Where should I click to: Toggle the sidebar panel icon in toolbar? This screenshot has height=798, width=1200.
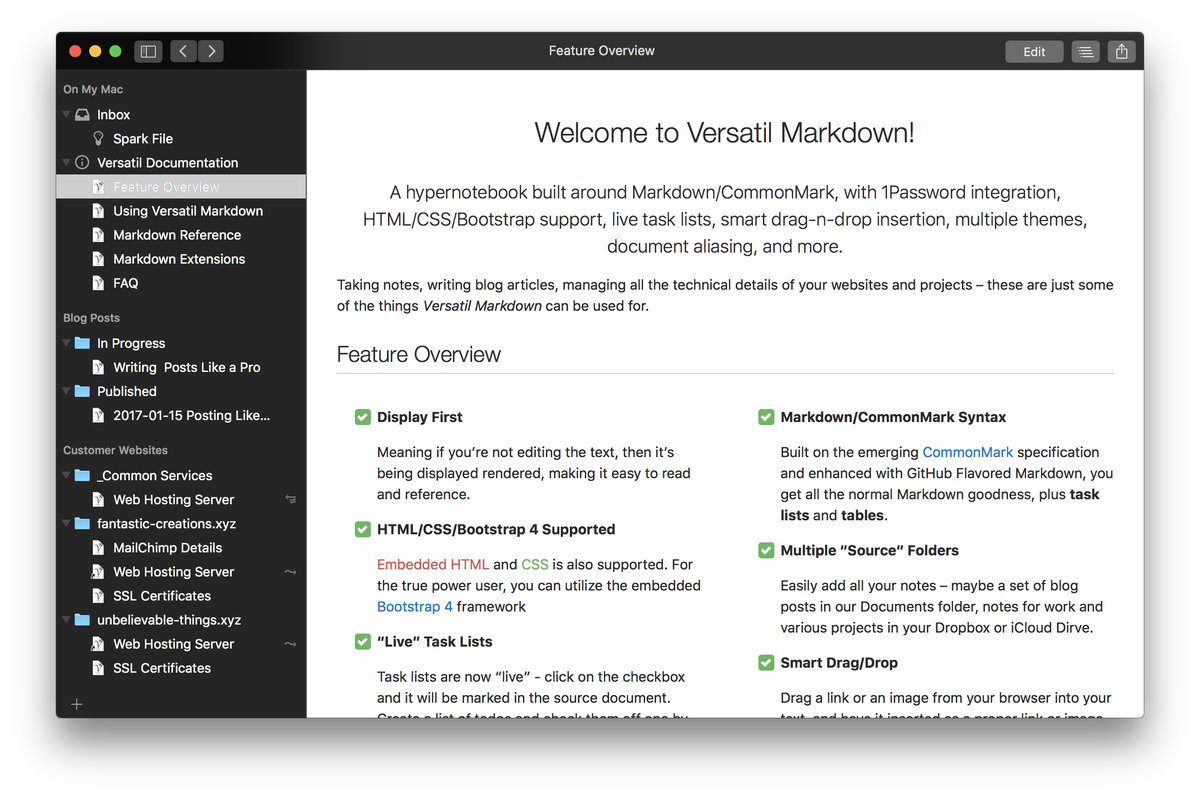148,51
